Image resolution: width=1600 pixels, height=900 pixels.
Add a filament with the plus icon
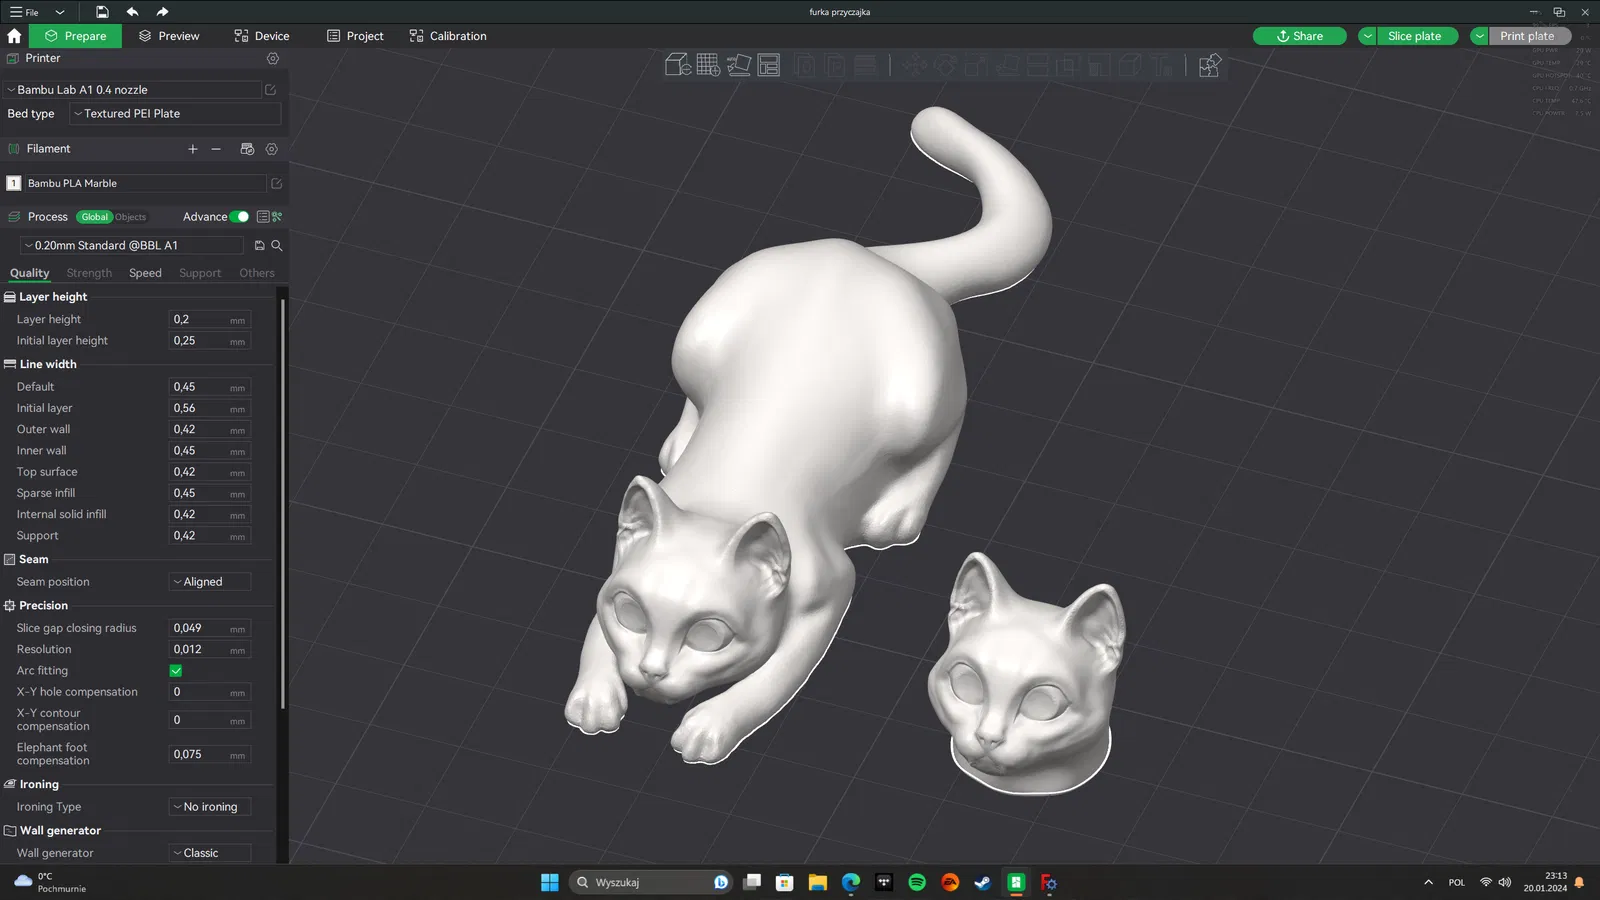point(193,149)
